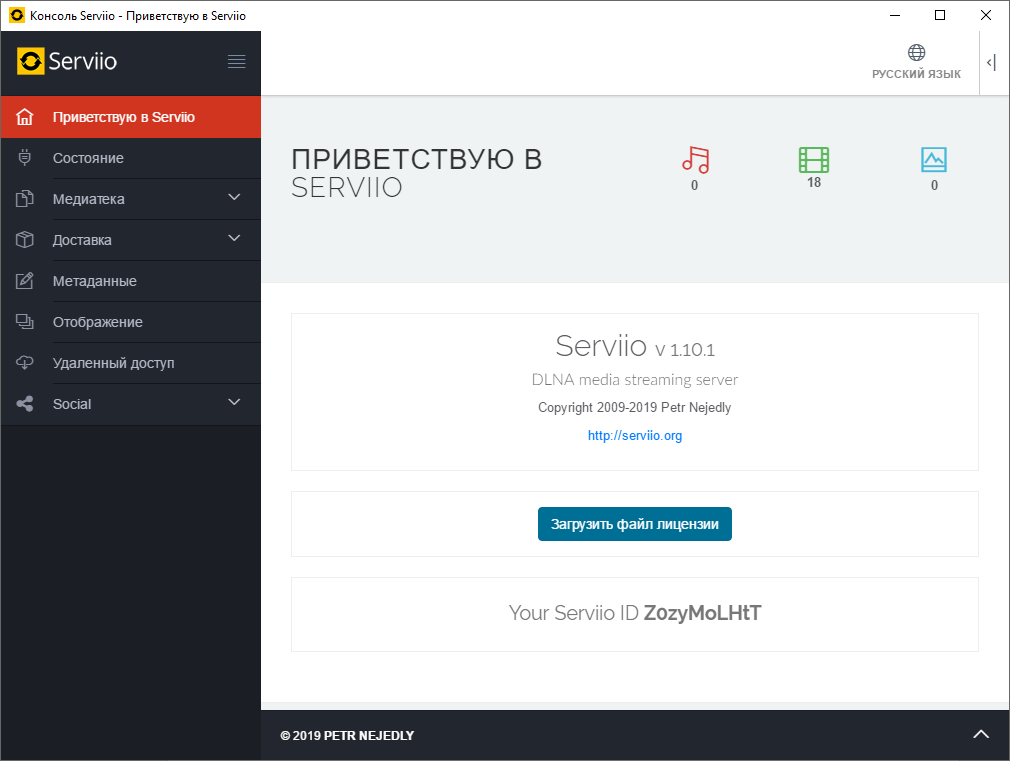The height and width of the screenshot is (761, 1010).
Task: Click the Serviio logo in the sidebar
Action: point(67,61)
